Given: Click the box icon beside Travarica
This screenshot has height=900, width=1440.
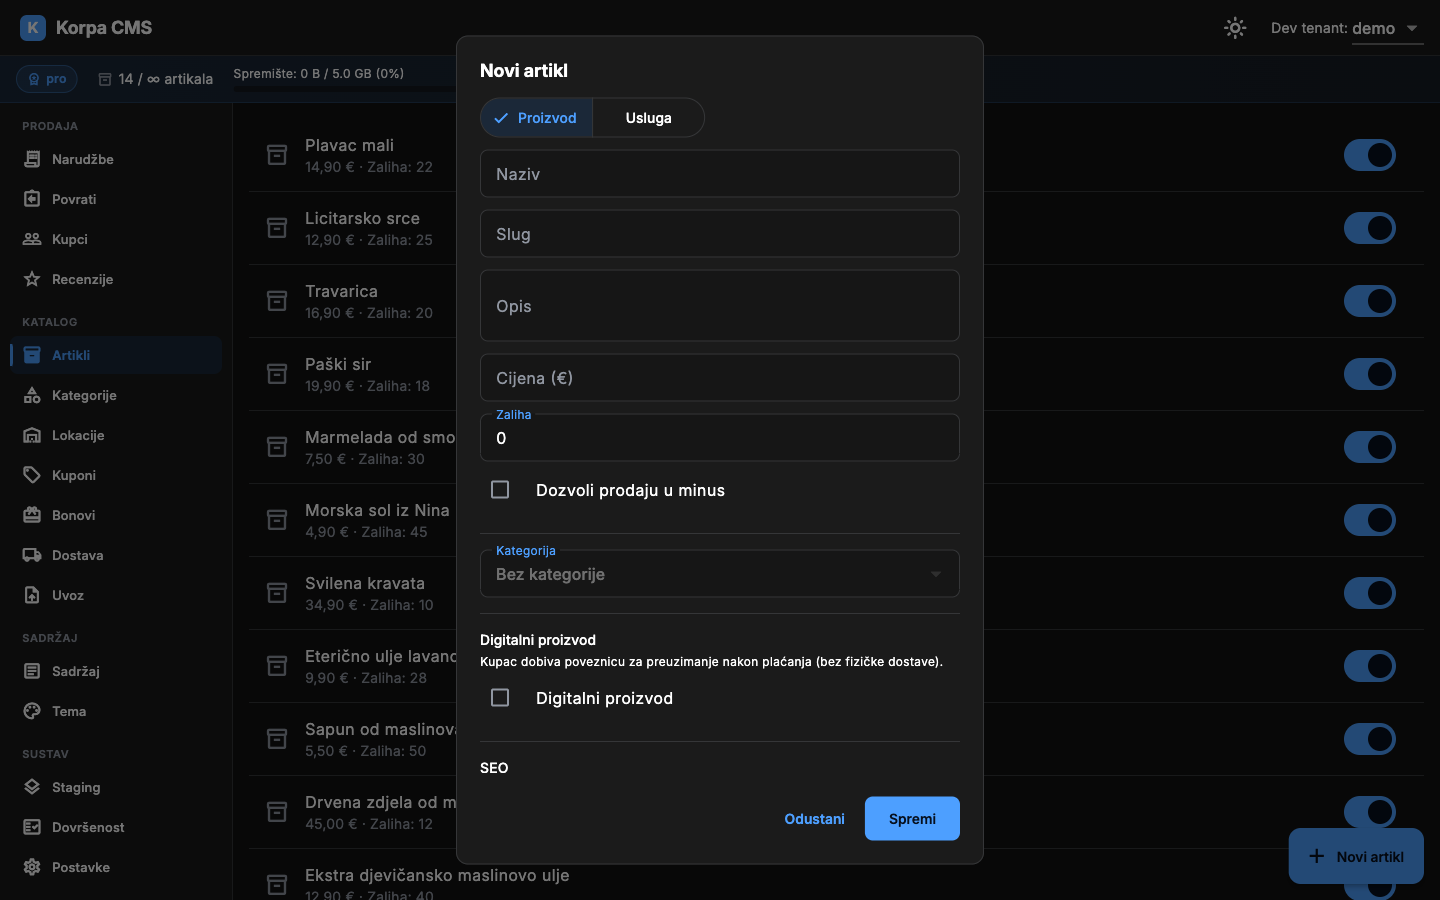Looking at the screenshot, I should [x=277, y=301].
